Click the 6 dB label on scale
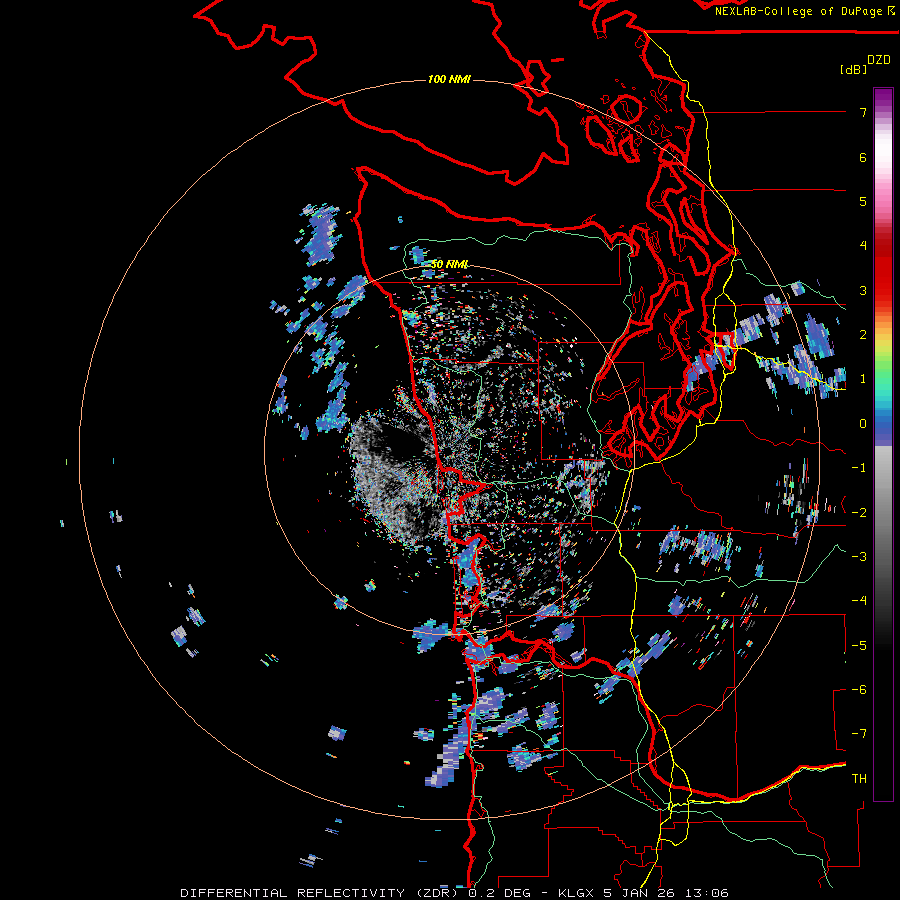900x900 pixels. (863, 157)
